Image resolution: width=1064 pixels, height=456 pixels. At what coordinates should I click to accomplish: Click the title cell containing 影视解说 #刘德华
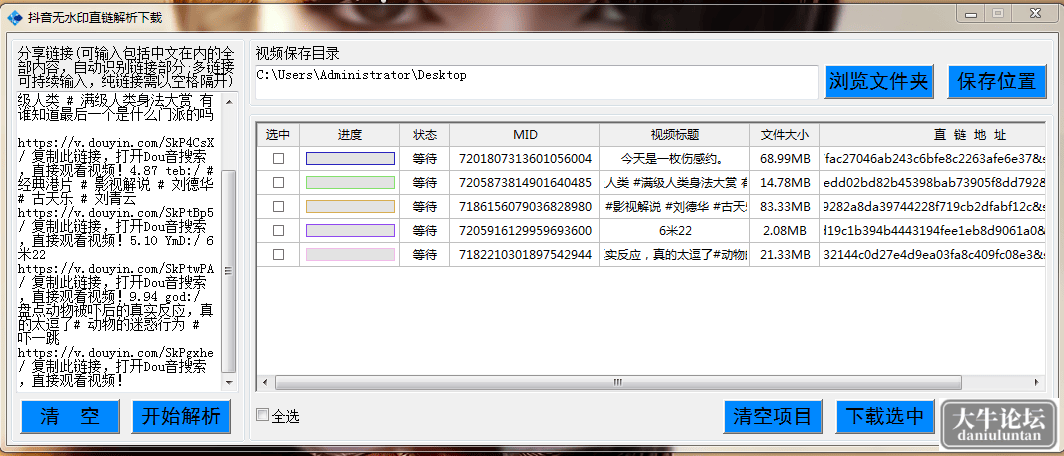point(675,206)
